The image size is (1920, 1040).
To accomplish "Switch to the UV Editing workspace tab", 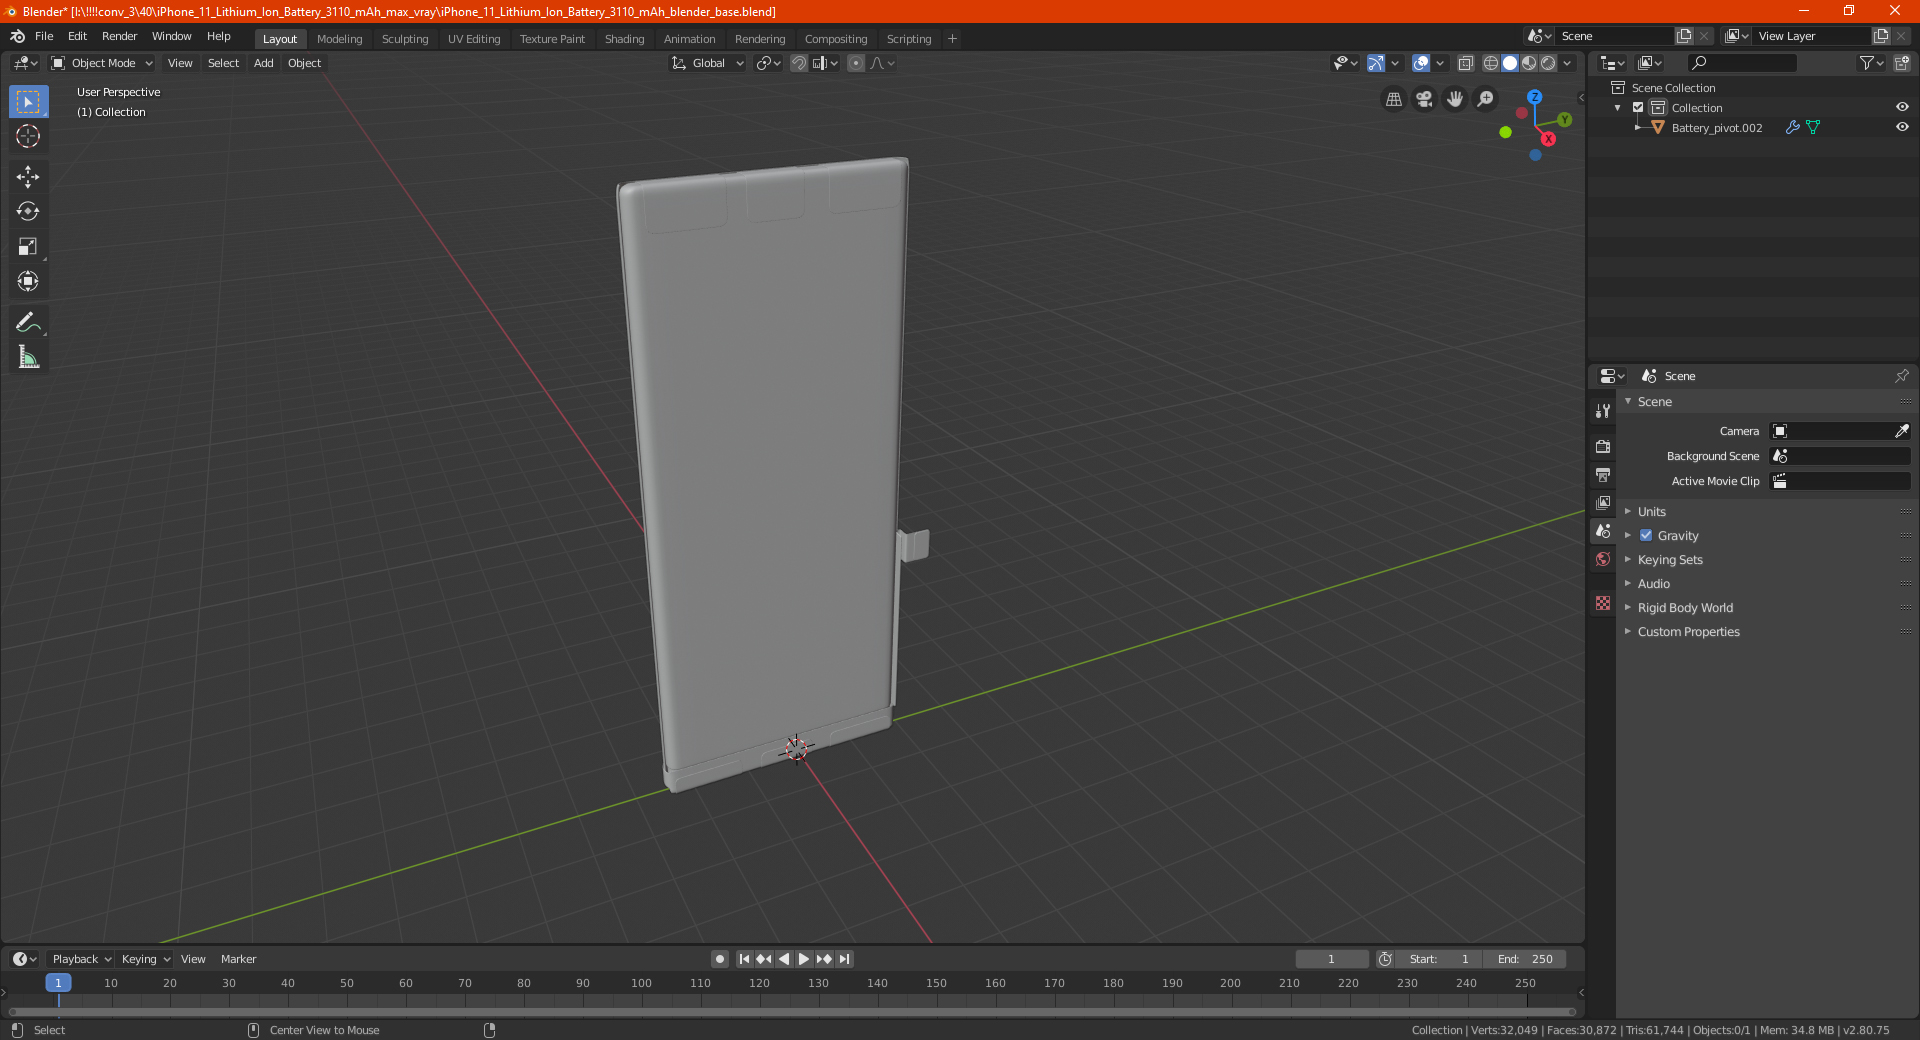I will [x=474, y=39].
